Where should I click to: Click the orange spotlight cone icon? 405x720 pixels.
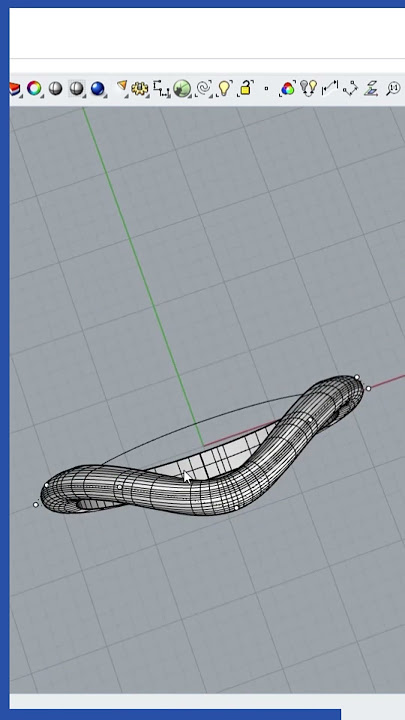(122, 86)
